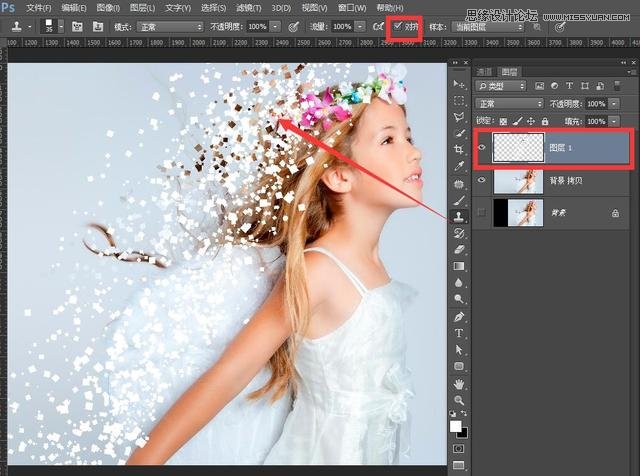Screen dimensions: 640x476
Task: Select the Quick Selection tool
Action: click(x=459, y=133)
